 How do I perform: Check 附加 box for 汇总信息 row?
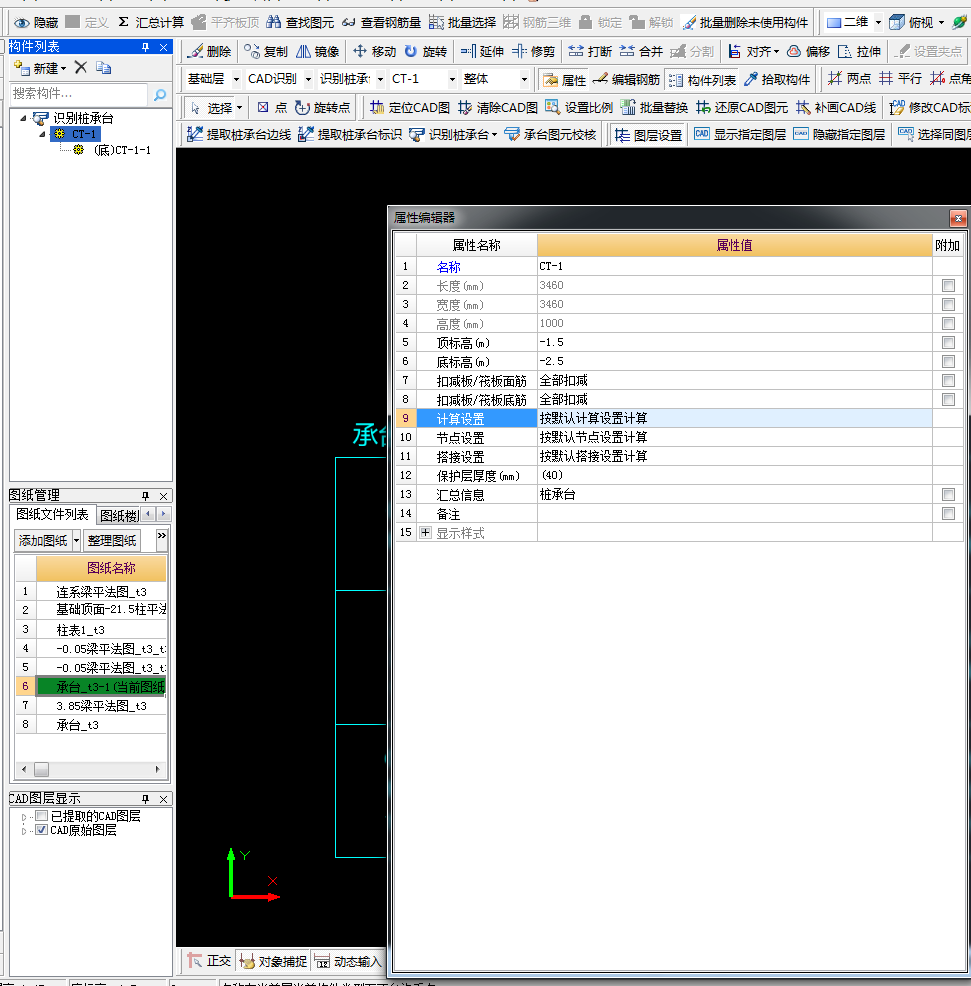coord(948,494)
